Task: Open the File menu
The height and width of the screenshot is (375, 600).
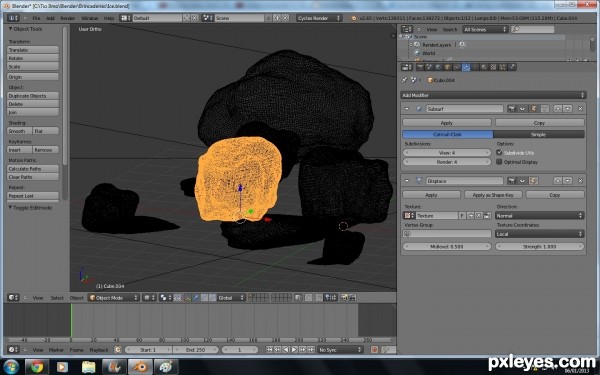Action: (36, 18)
